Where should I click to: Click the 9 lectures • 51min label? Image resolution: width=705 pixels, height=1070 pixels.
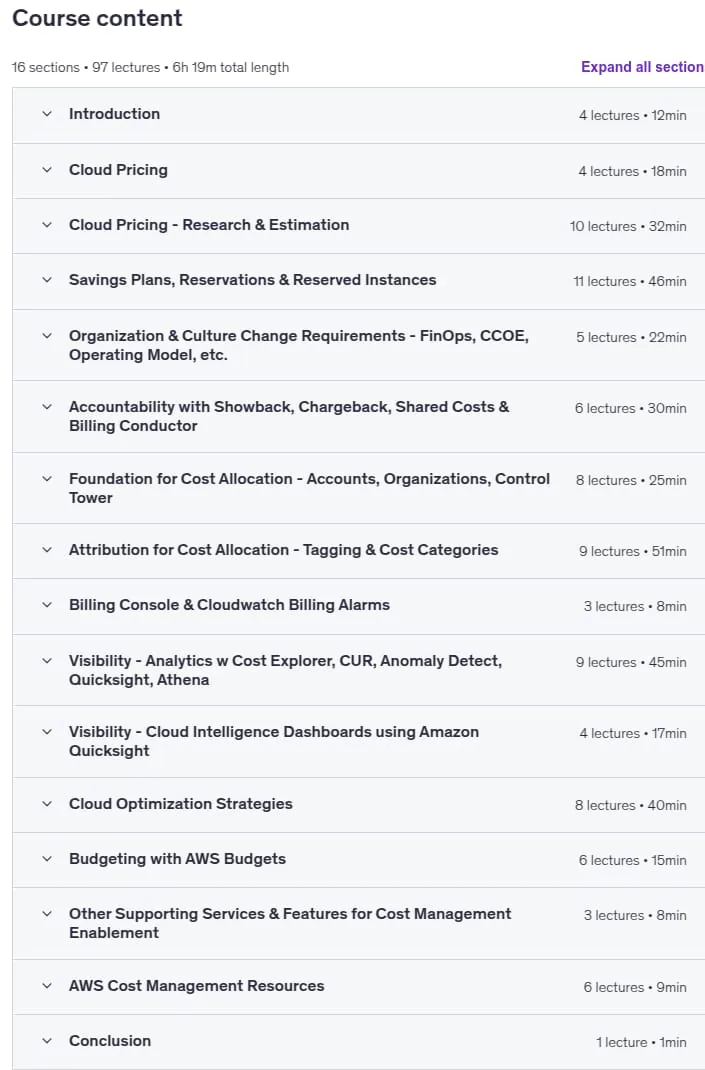point(633,551)
